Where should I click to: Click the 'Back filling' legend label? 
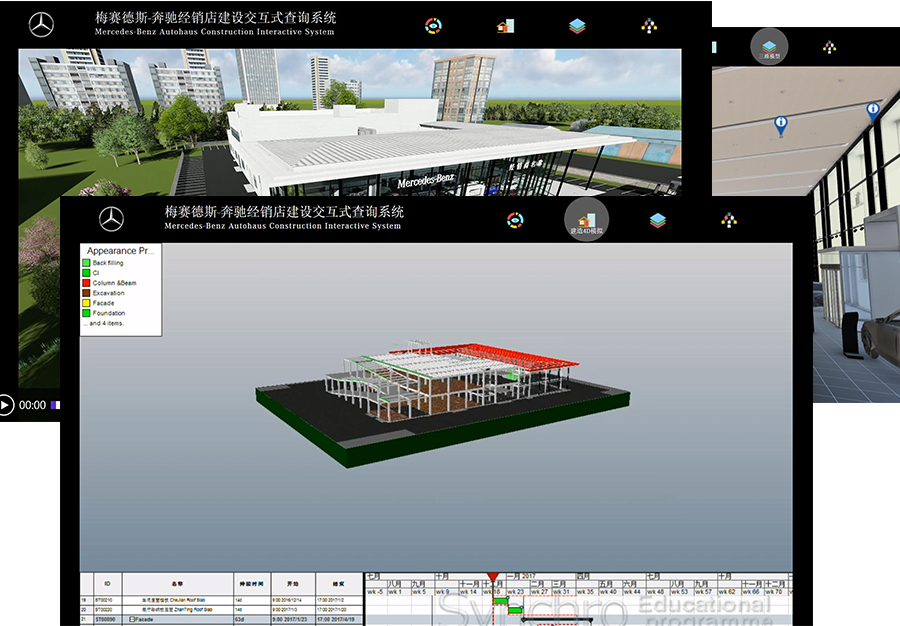tap(108, 263)
